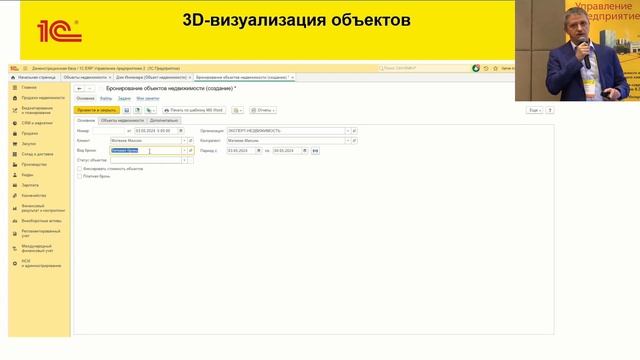
Task: Open the Мои заметки link
Action: [148, 98]
